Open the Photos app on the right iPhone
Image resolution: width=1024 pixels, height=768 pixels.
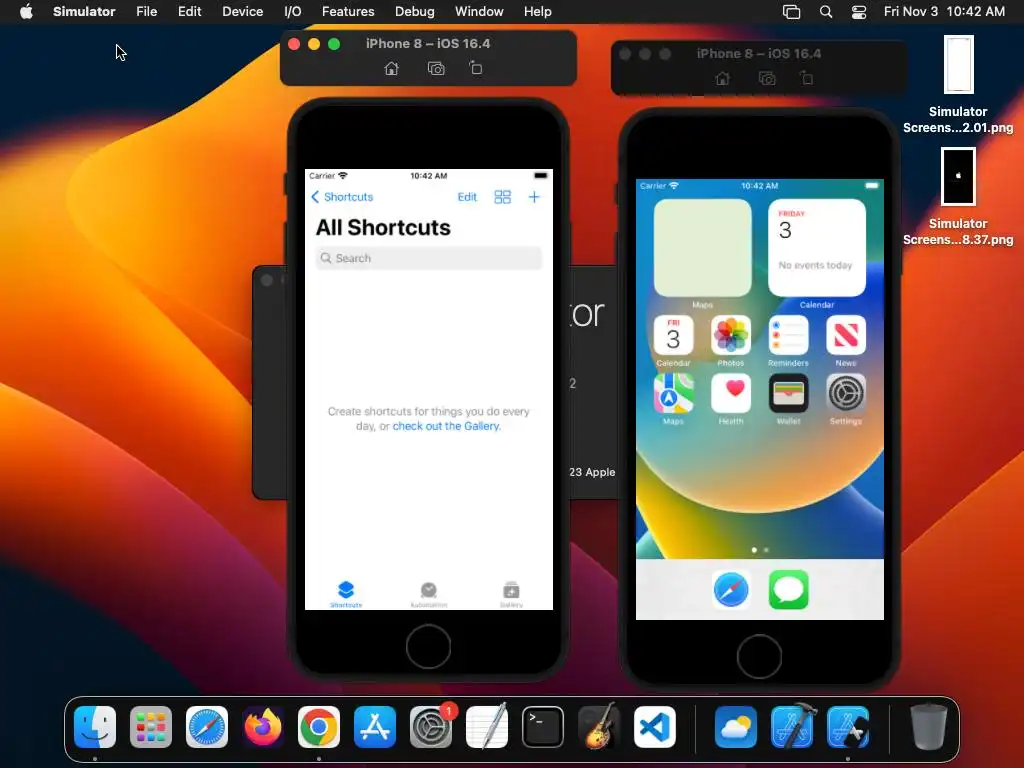point(731,336)
